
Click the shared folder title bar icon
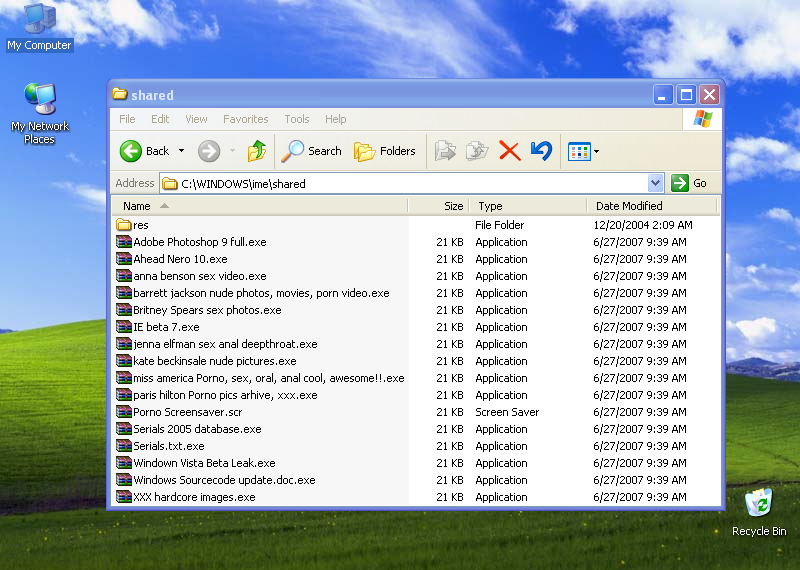point(120,94)
